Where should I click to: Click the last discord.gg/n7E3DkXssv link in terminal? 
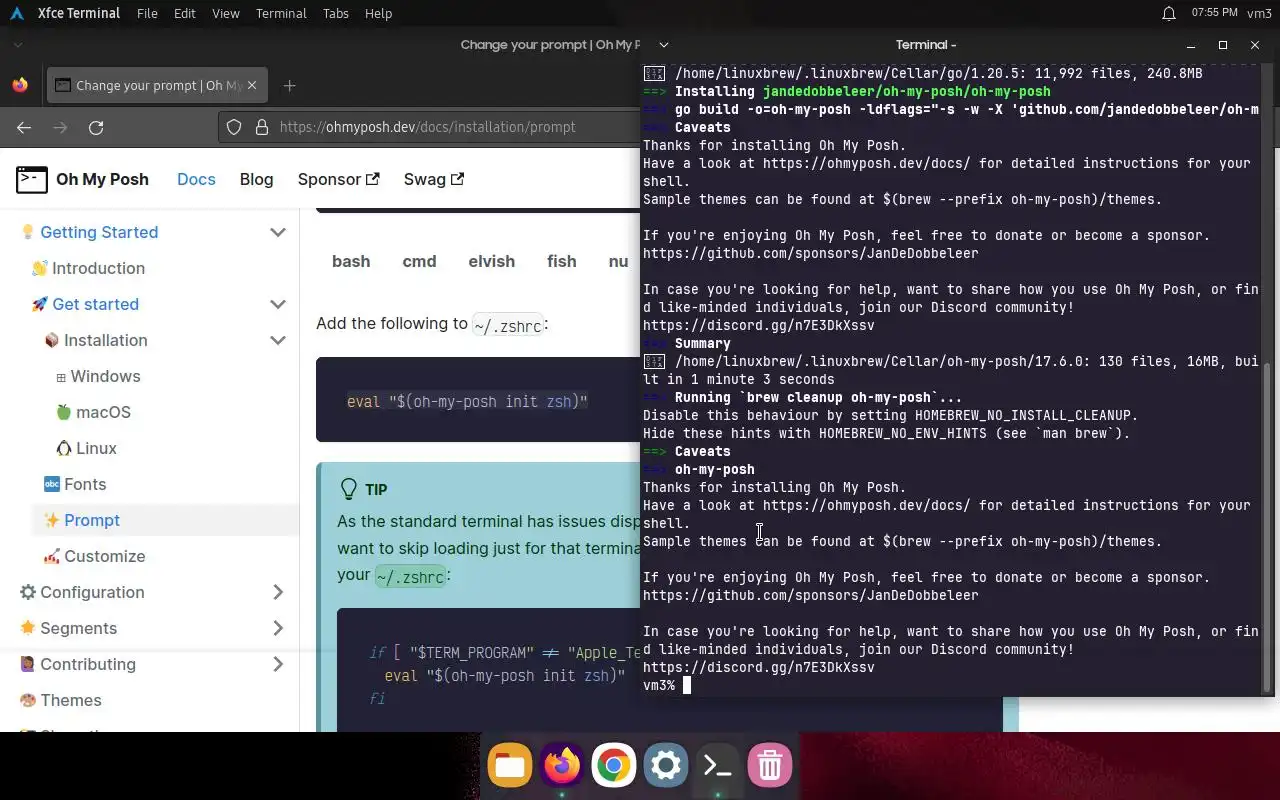(759, 667)
